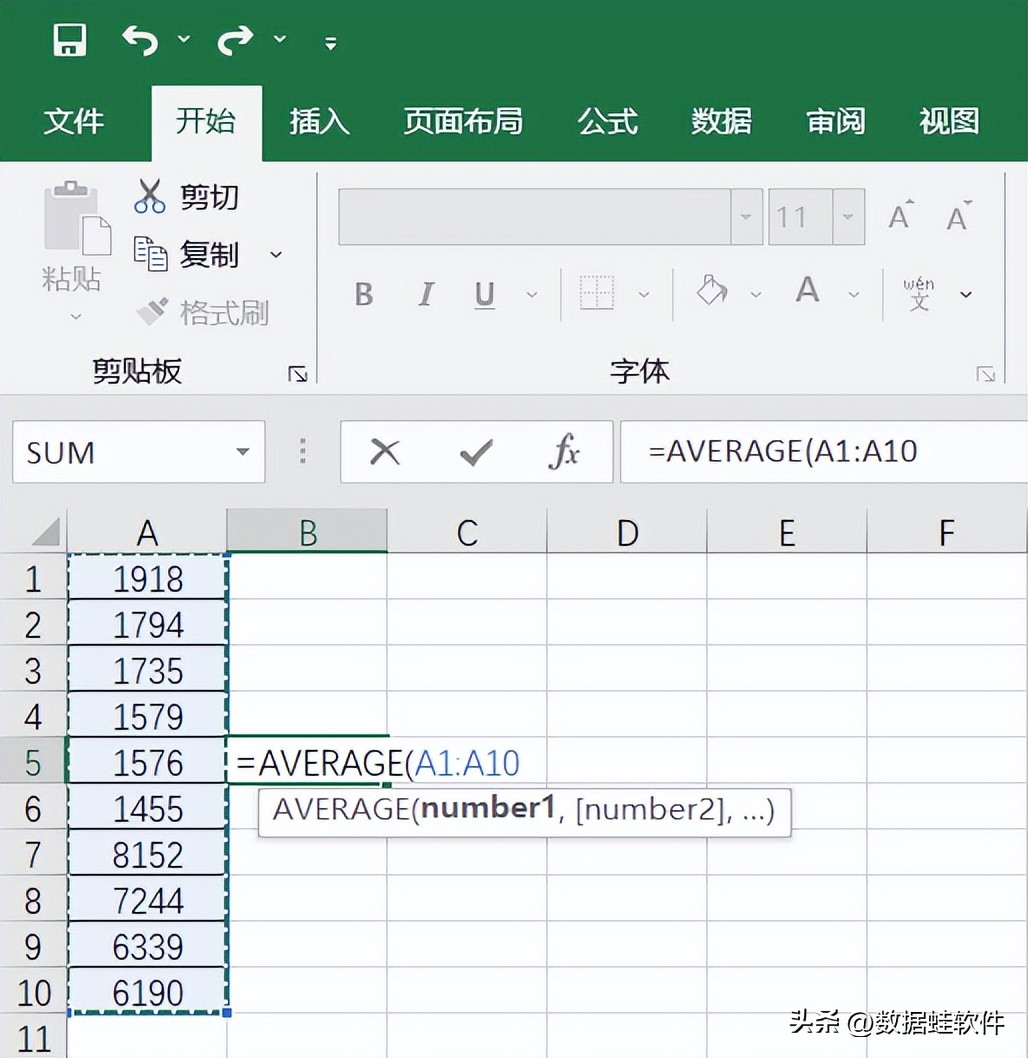Click the Save icon in title bar
The width and height of the screenshot is (1028, 1058).
click(70, 40)
